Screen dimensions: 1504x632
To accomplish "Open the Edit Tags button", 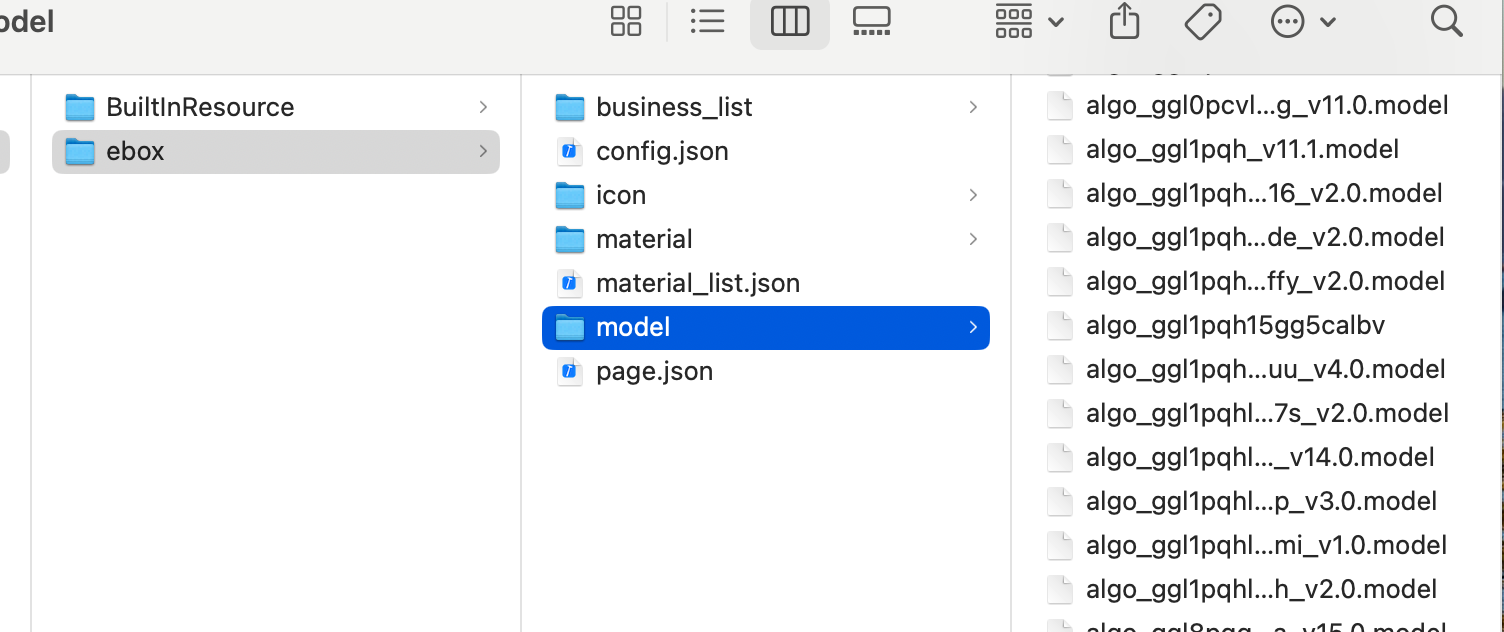I will click(x=1203, y=21).
